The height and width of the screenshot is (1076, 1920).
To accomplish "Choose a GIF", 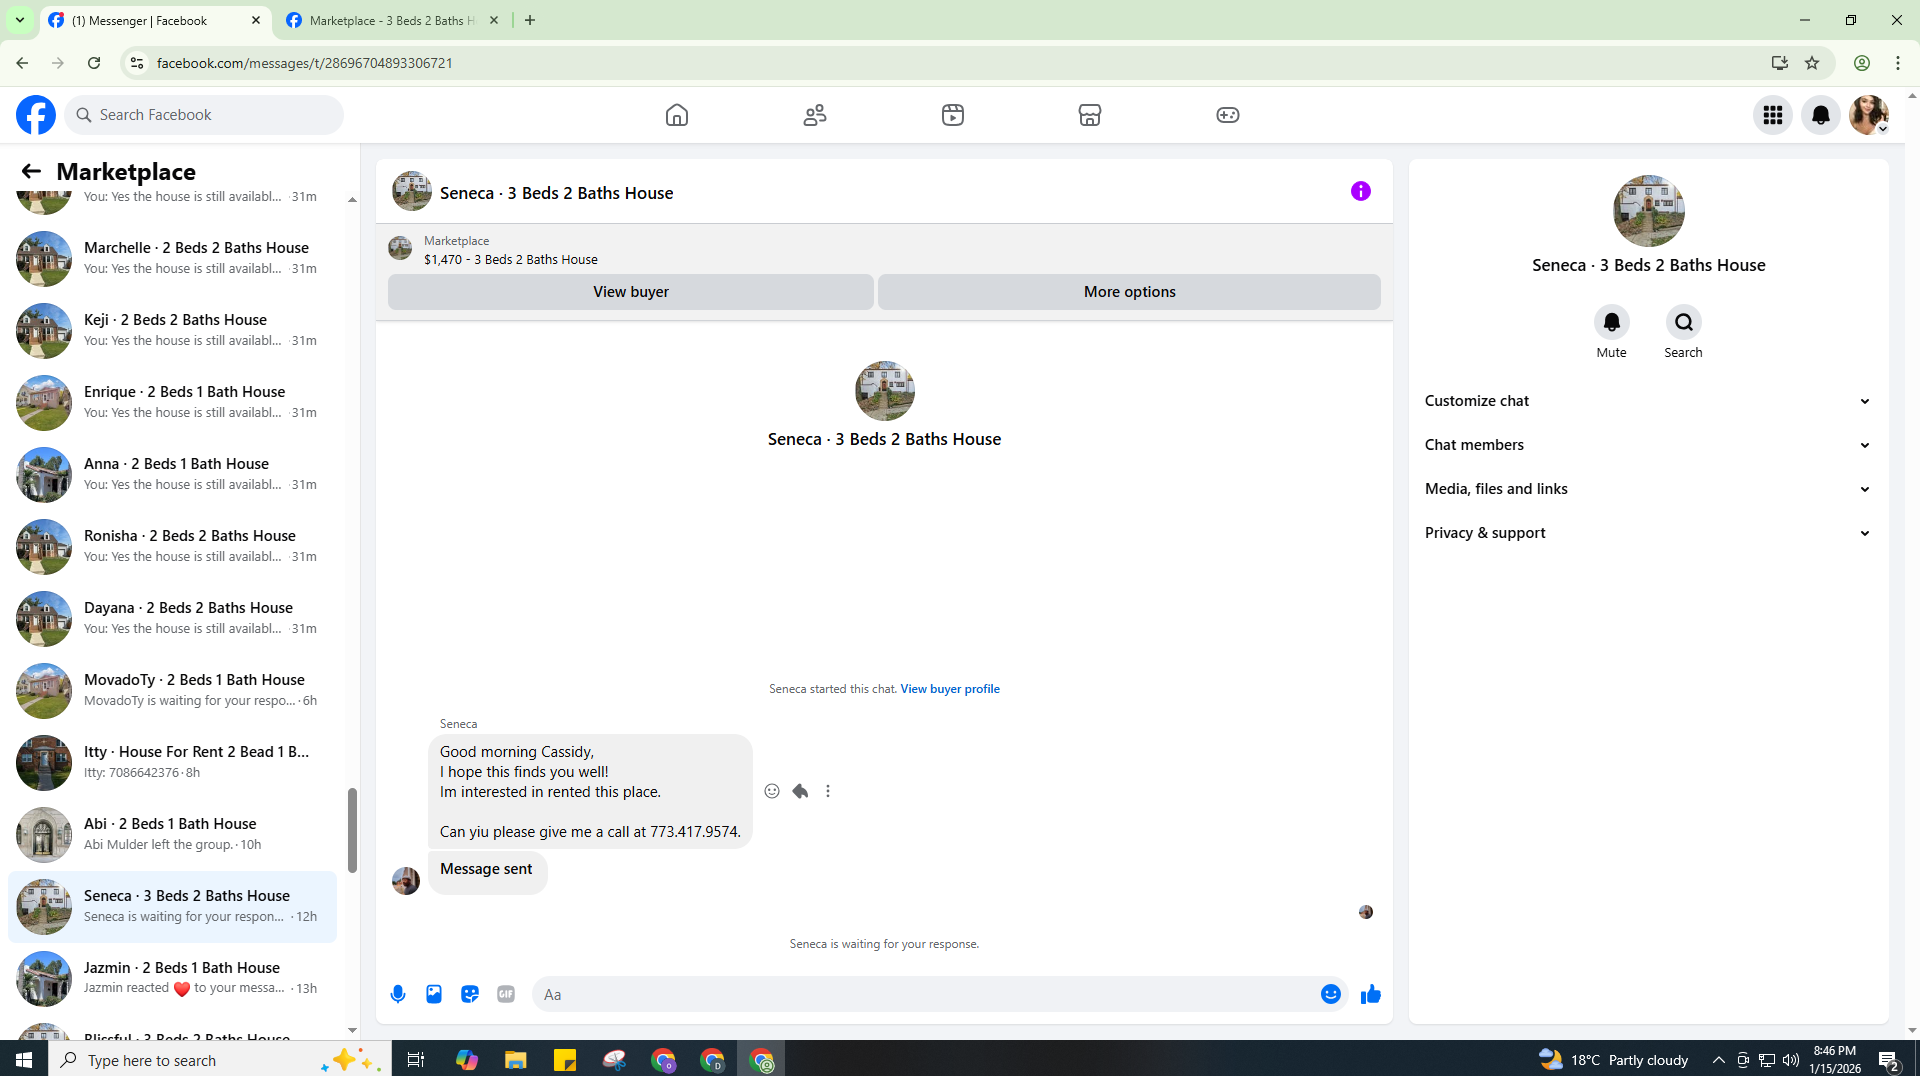I will (506, 994).
